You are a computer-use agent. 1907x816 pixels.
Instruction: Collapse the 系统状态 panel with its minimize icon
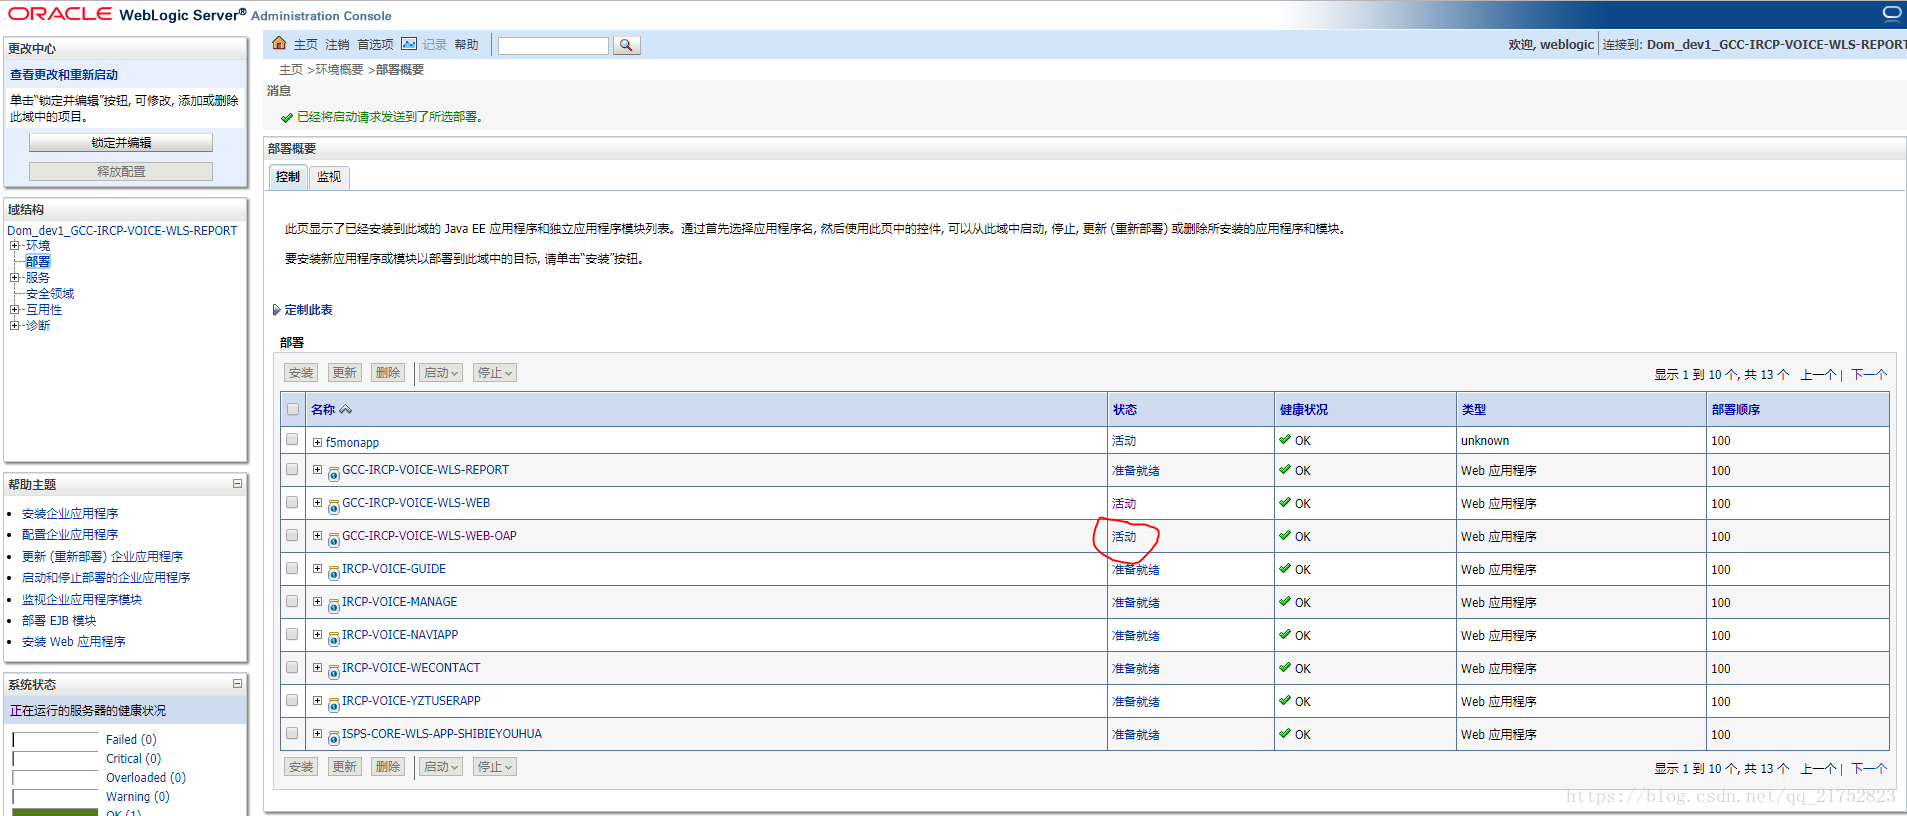click(x=237, y=684)
